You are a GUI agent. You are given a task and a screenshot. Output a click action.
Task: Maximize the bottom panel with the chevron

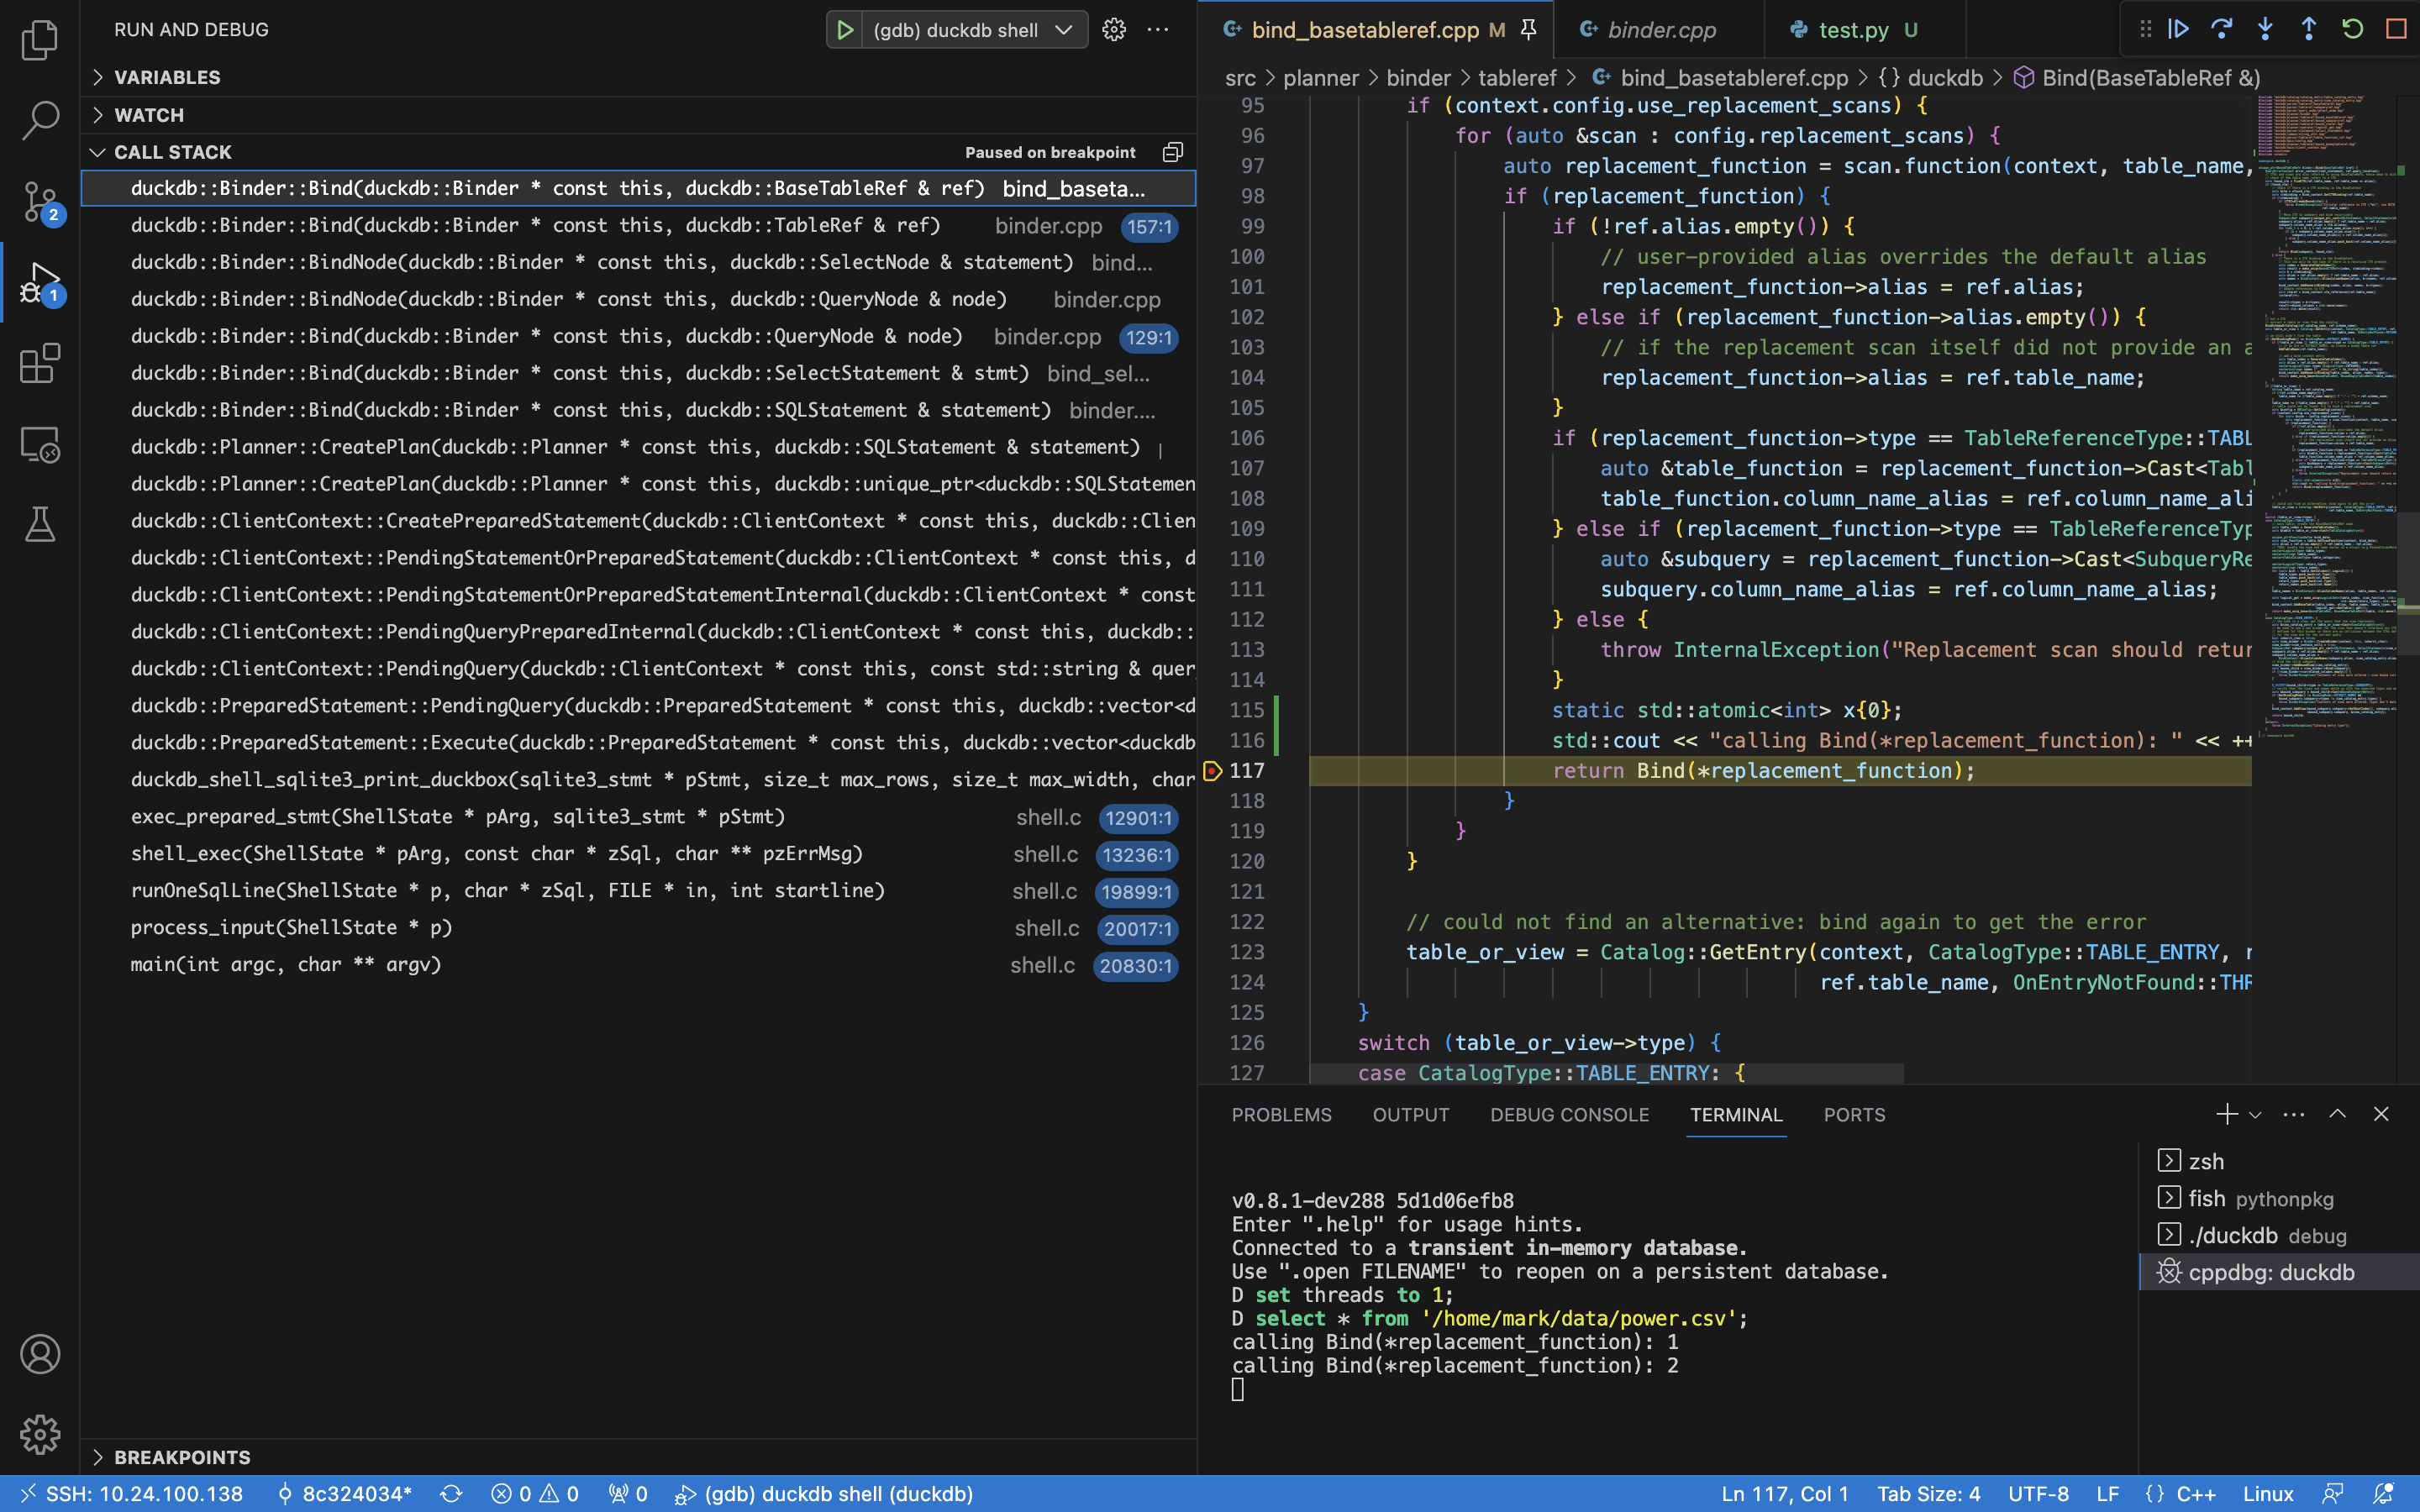tap(2337, 1113)
